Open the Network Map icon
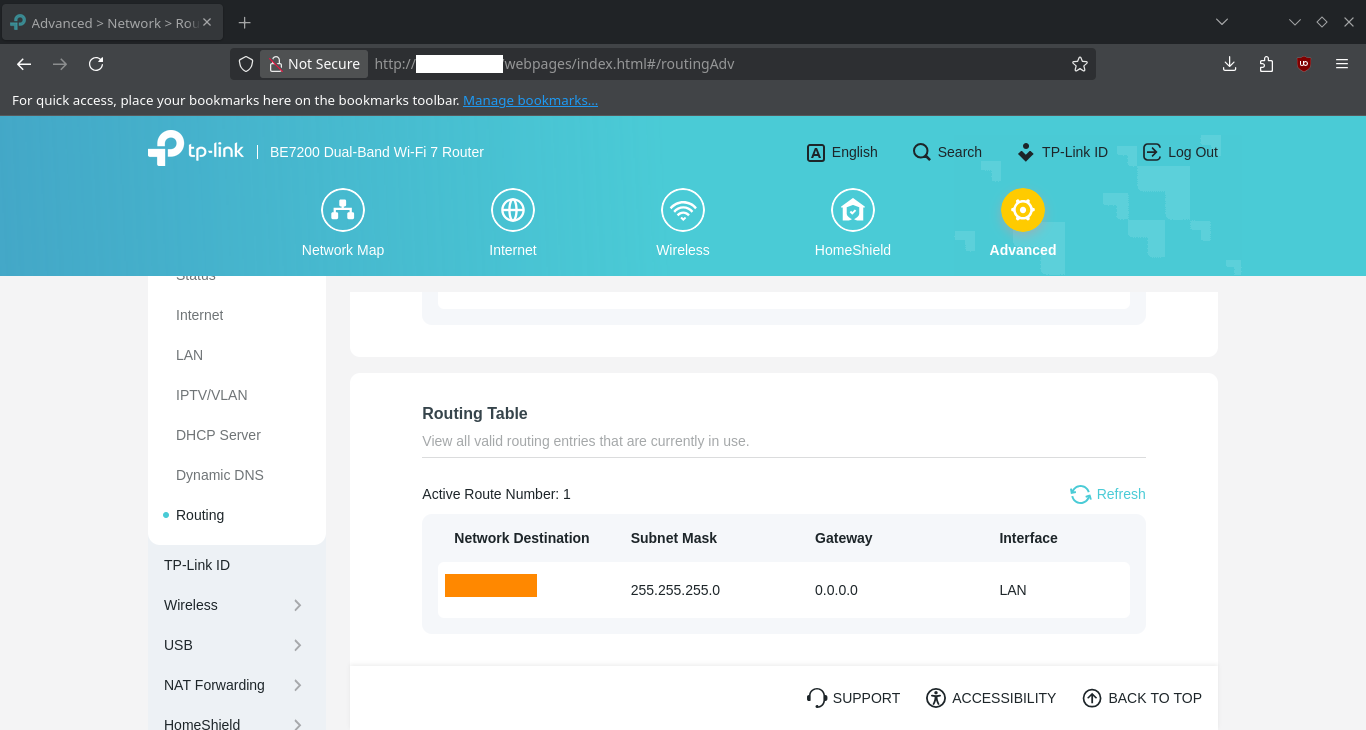This screenshot has width=1366, height=730. point(343,210)
